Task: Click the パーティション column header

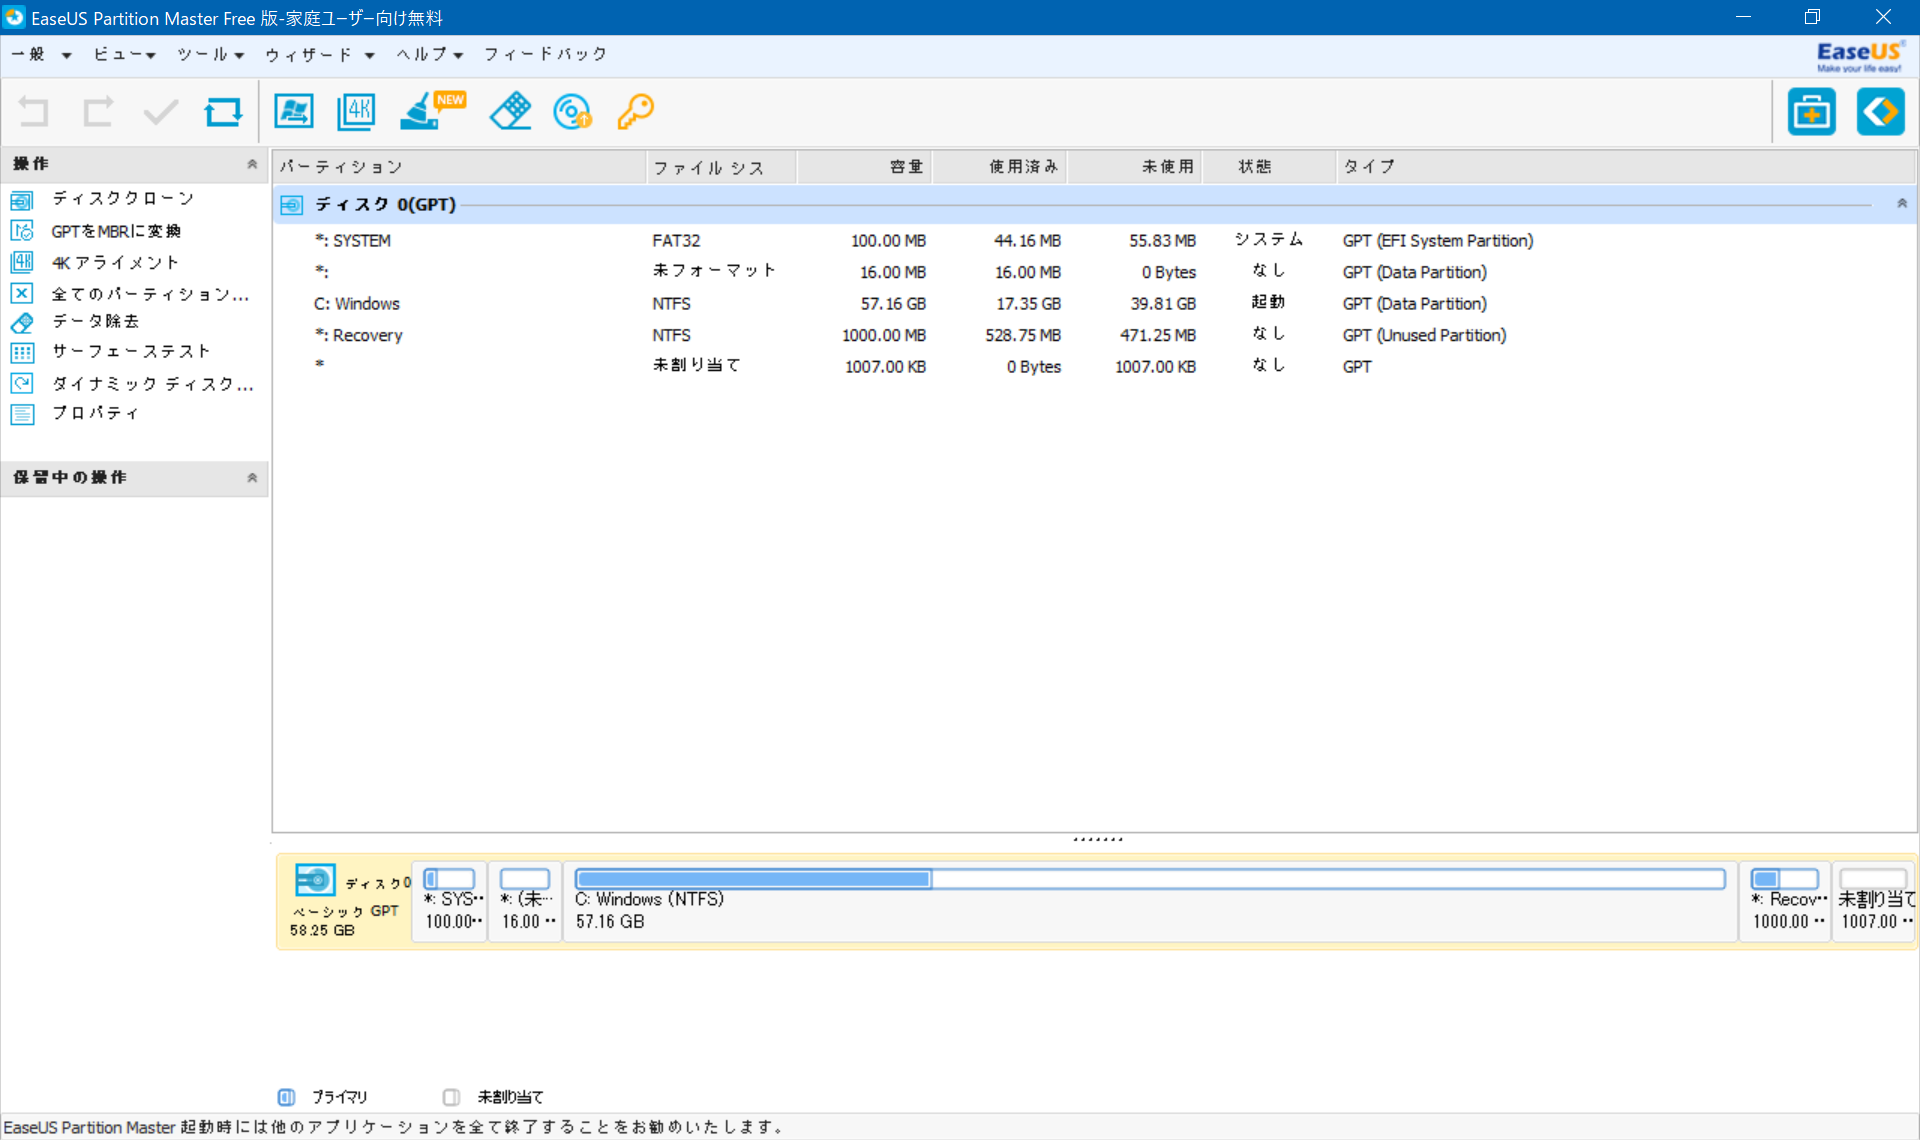Action: click(460, 167)
